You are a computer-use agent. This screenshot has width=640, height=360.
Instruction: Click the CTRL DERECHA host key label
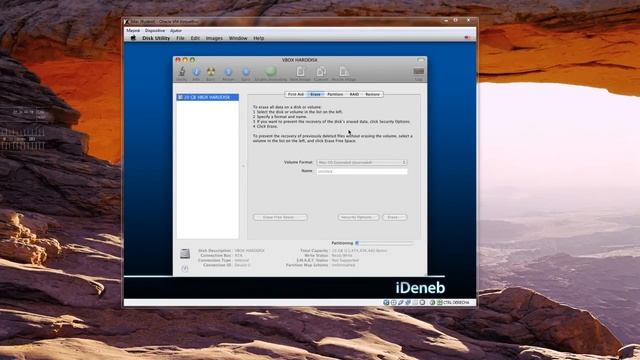(x=456, y=302)
